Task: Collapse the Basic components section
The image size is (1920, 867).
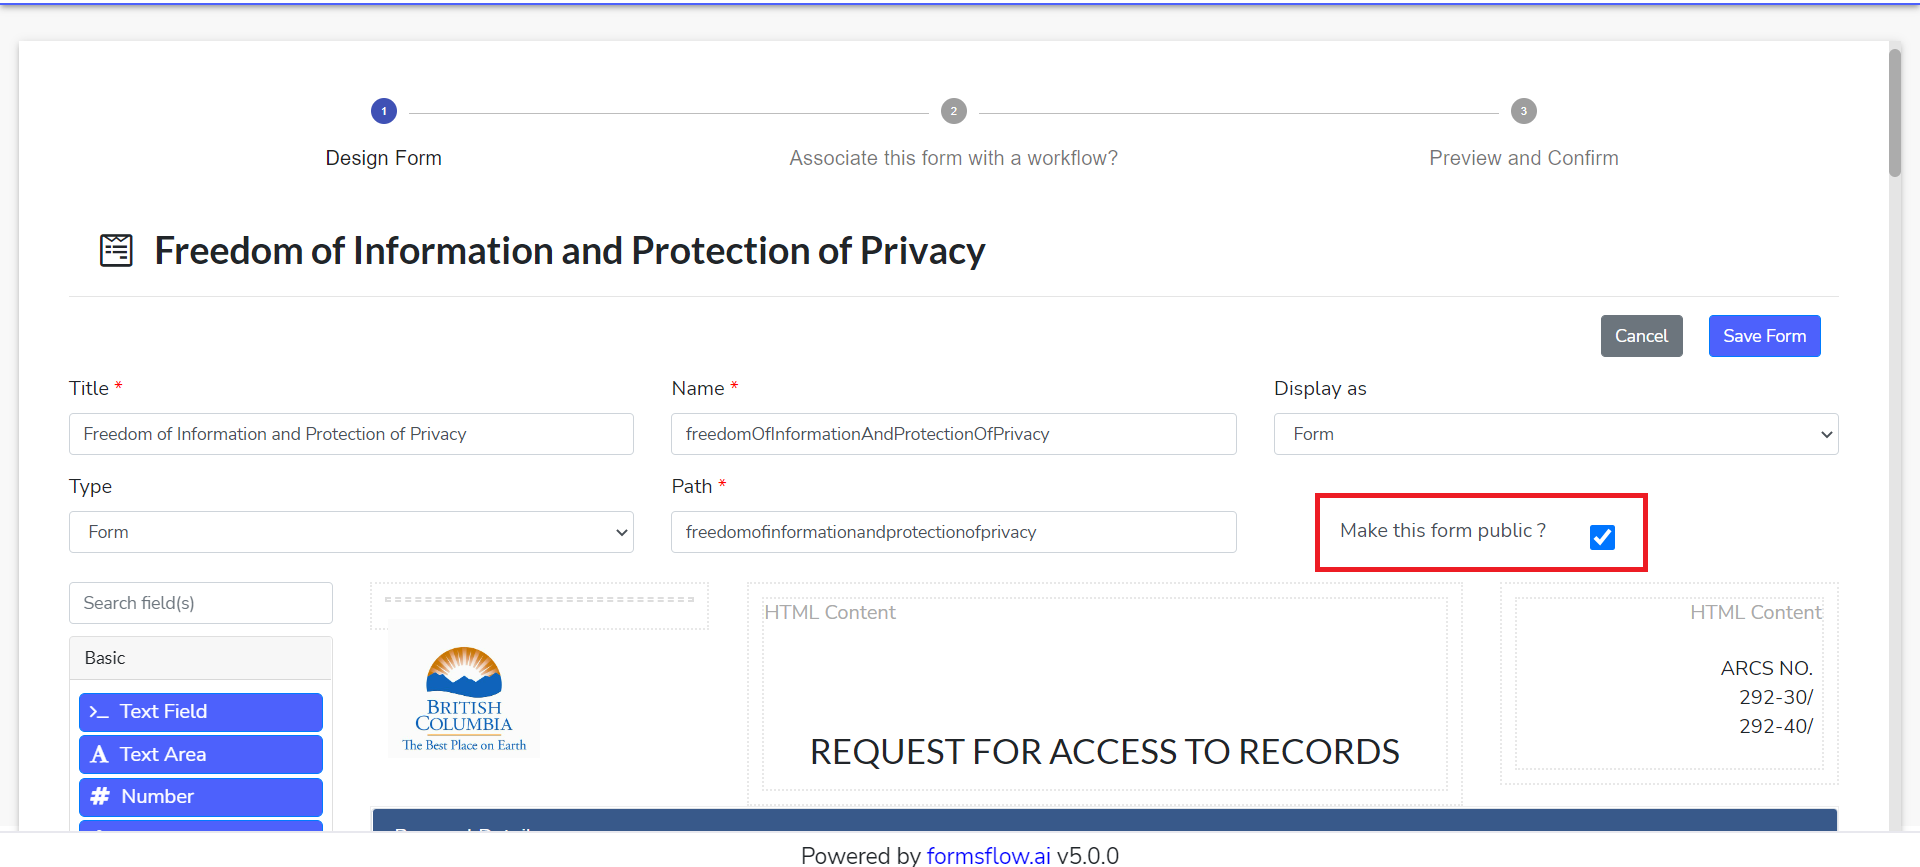Action: point(201,658)
